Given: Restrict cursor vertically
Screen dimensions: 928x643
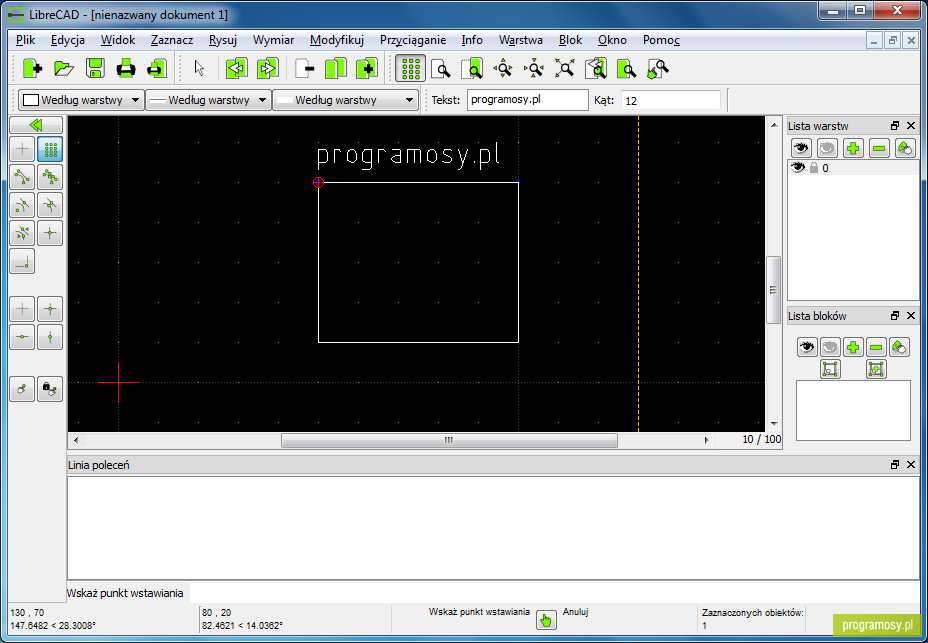Looking at the screenshot, I should (x=50, y=337).
